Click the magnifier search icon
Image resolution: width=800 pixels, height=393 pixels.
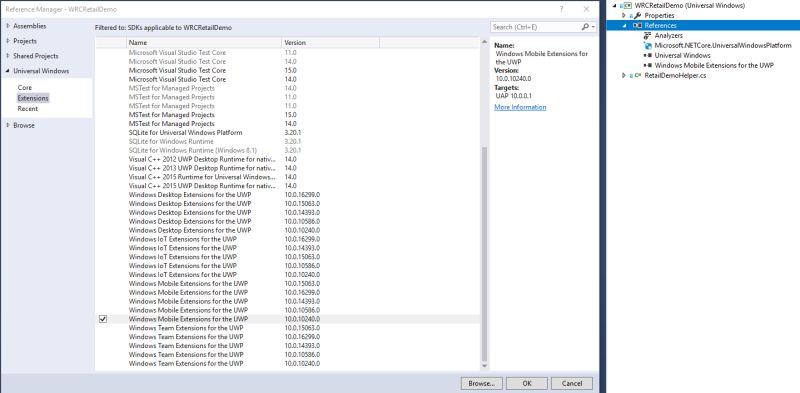click(x=585, y=27)
